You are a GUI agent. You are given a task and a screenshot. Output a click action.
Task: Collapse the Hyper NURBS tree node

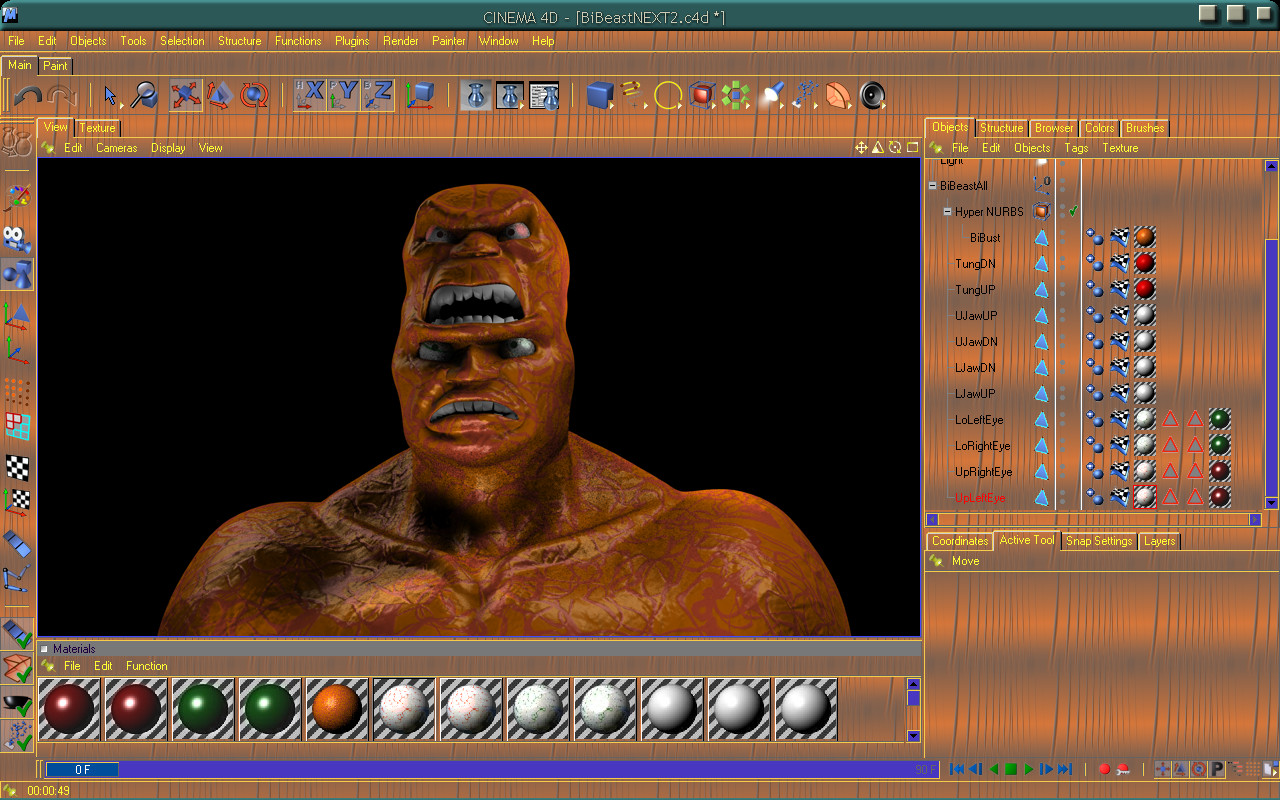(x=947, y=212)
